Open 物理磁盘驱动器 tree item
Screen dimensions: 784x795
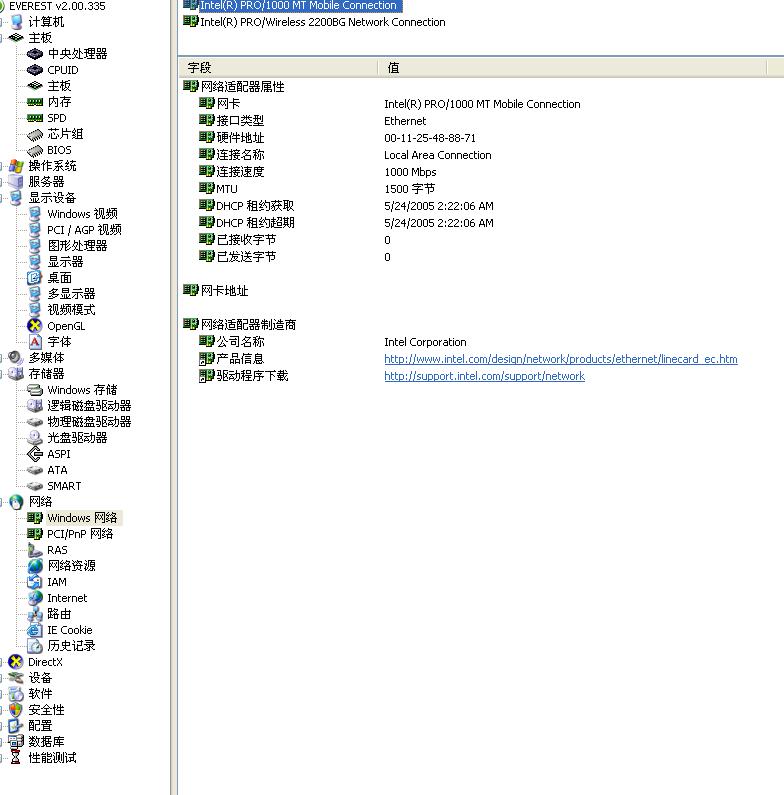[89, 422]
